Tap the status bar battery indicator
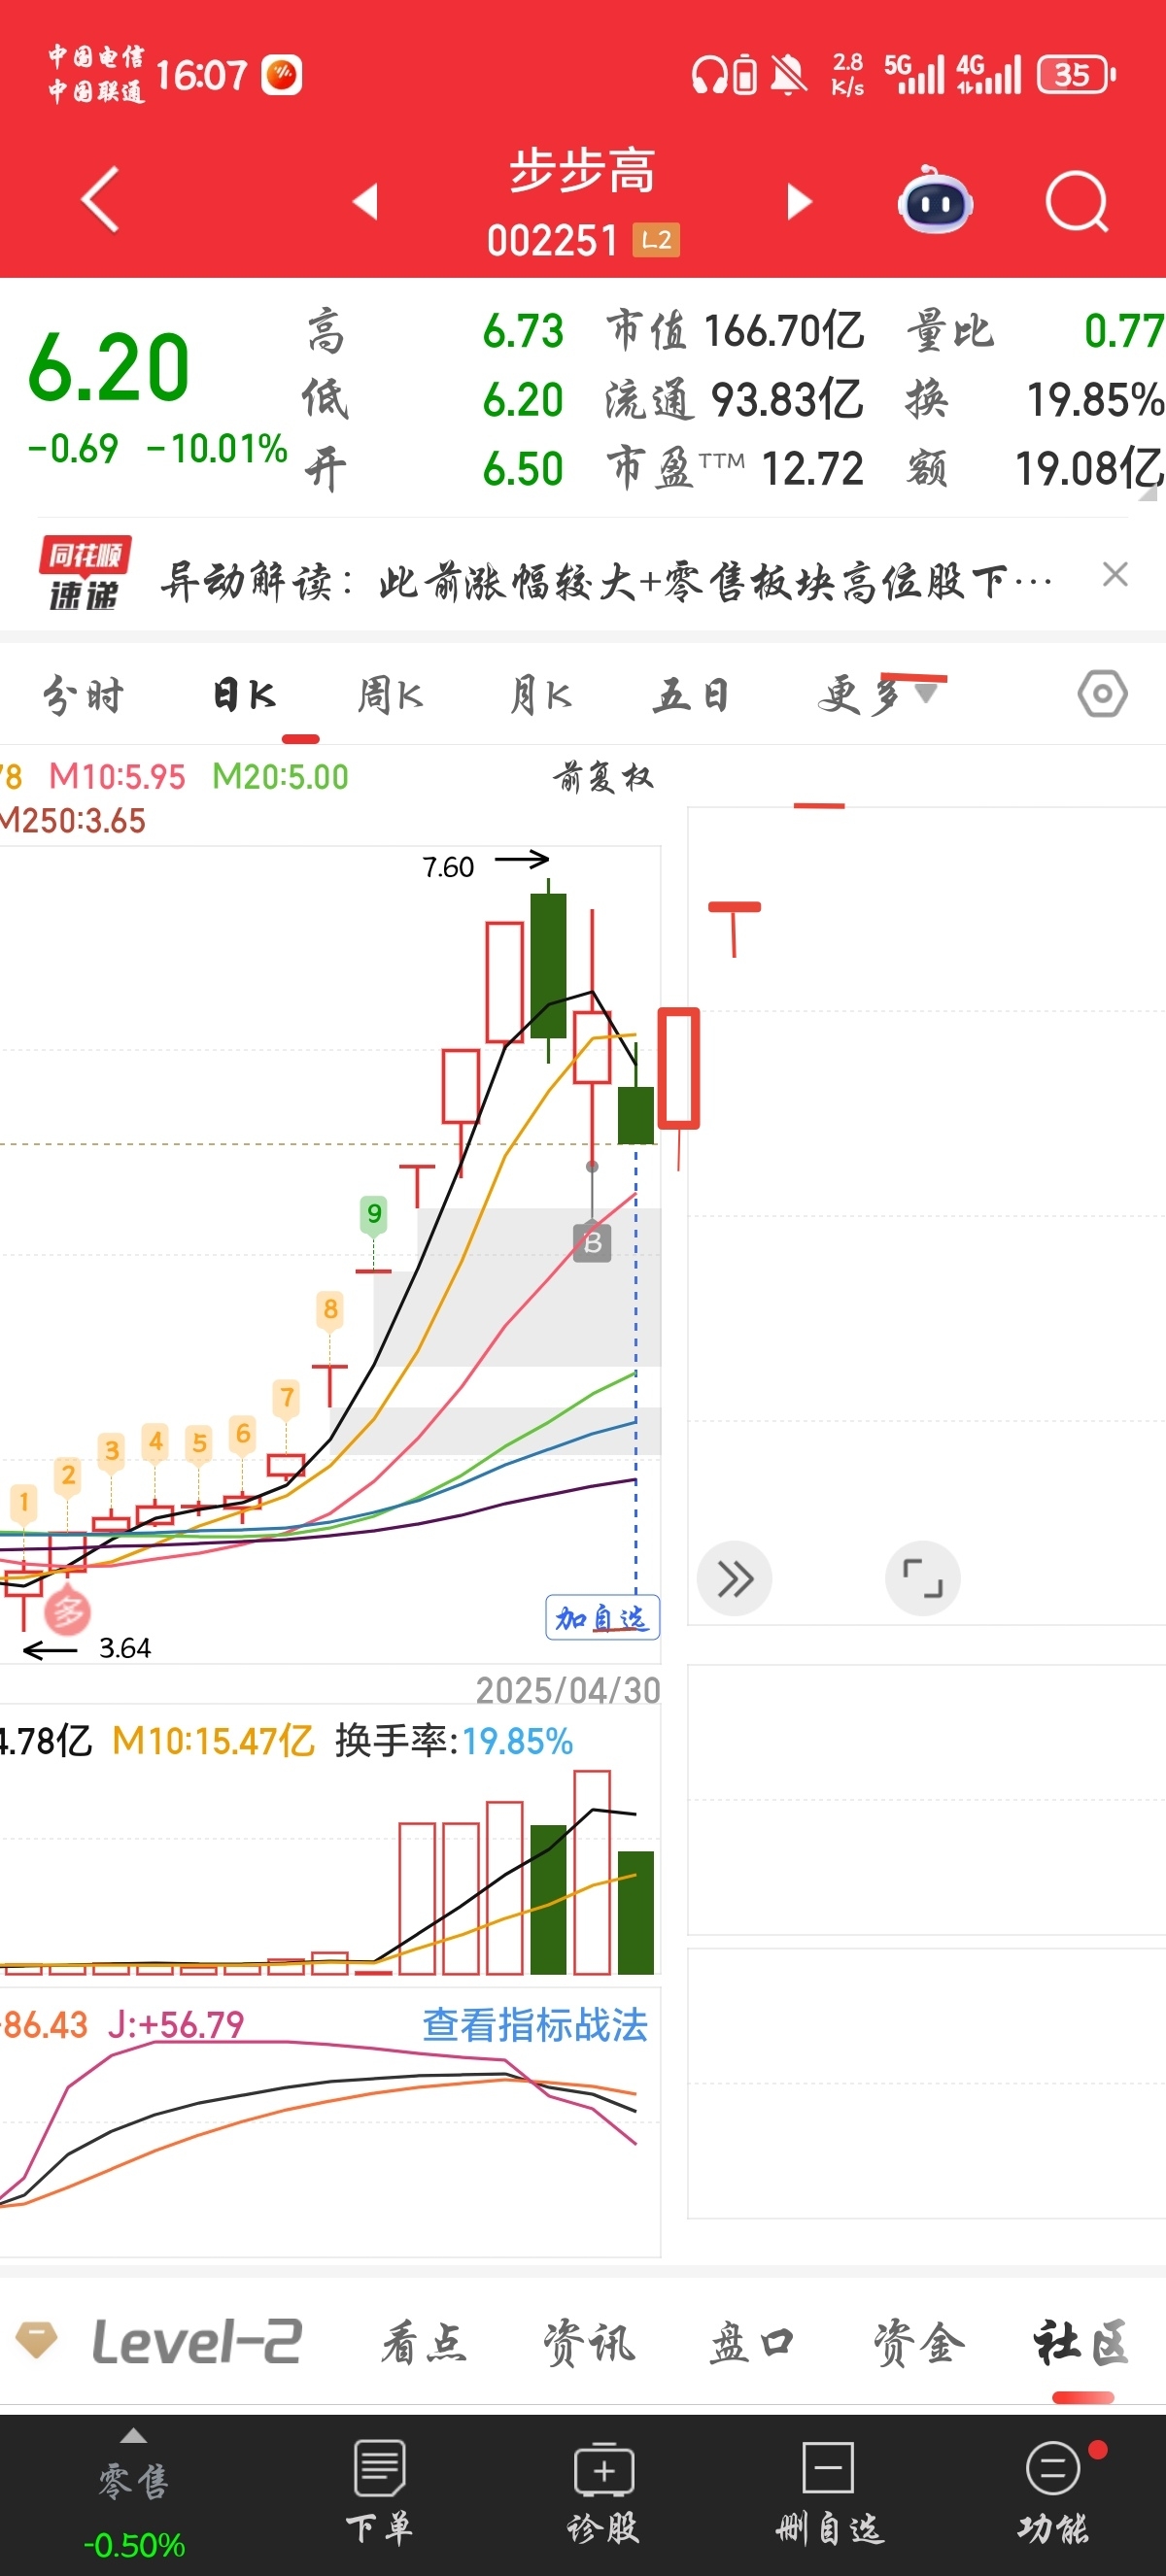The image size is (1166, 2576). [1076, 75]
